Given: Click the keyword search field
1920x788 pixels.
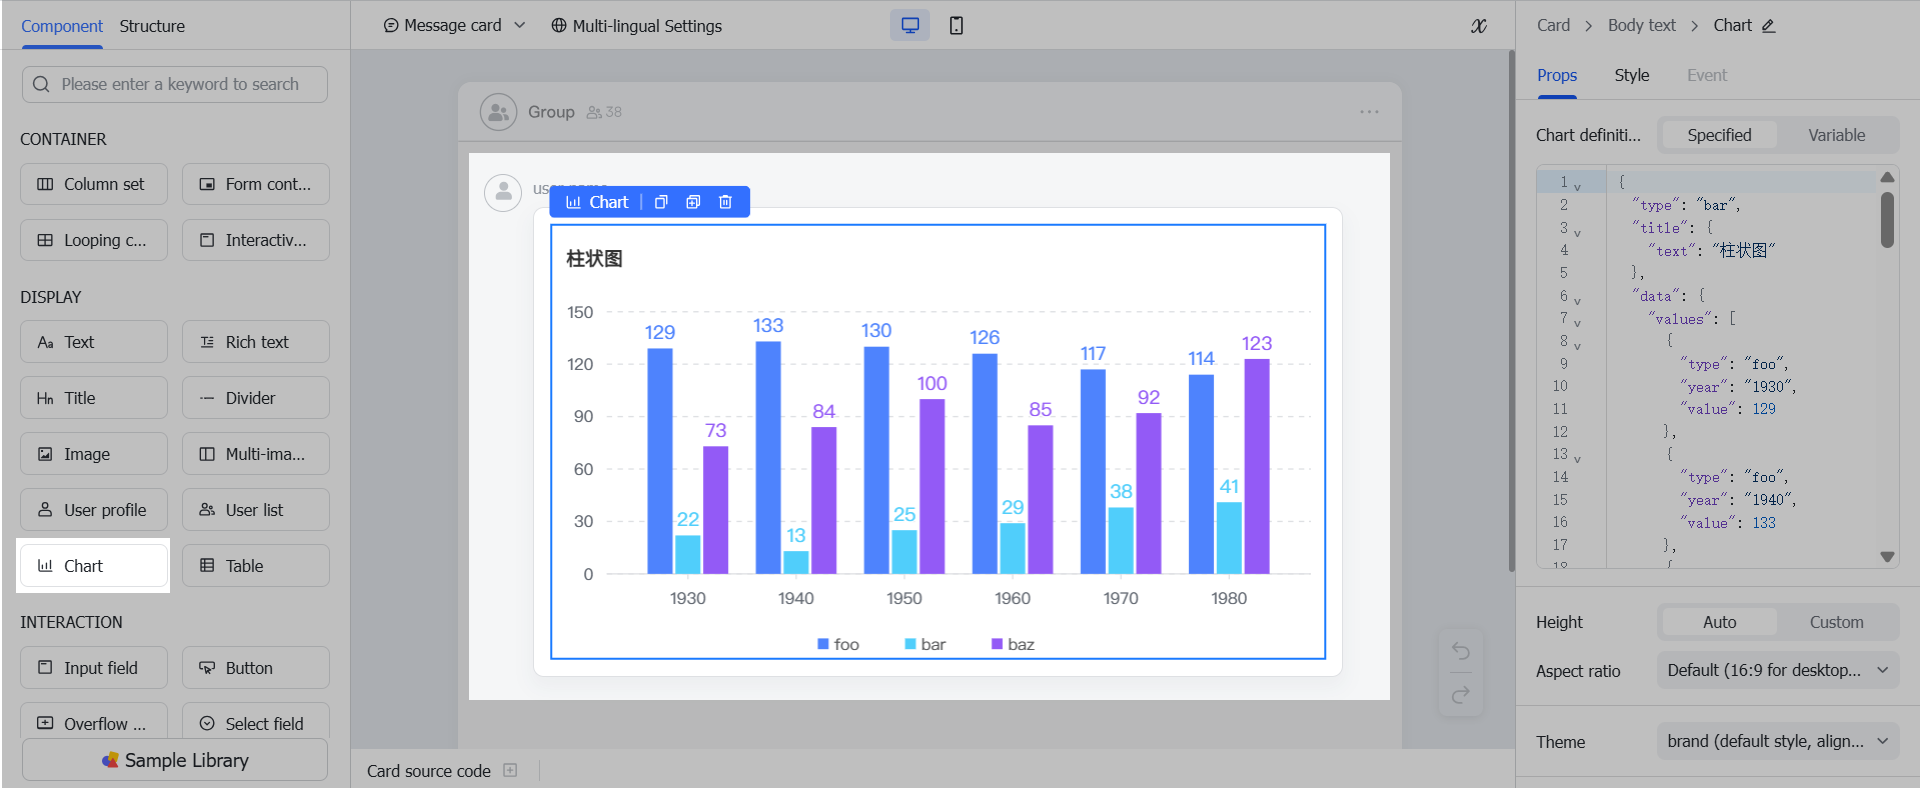Looking at the screenshot, I should coord(175,84).
